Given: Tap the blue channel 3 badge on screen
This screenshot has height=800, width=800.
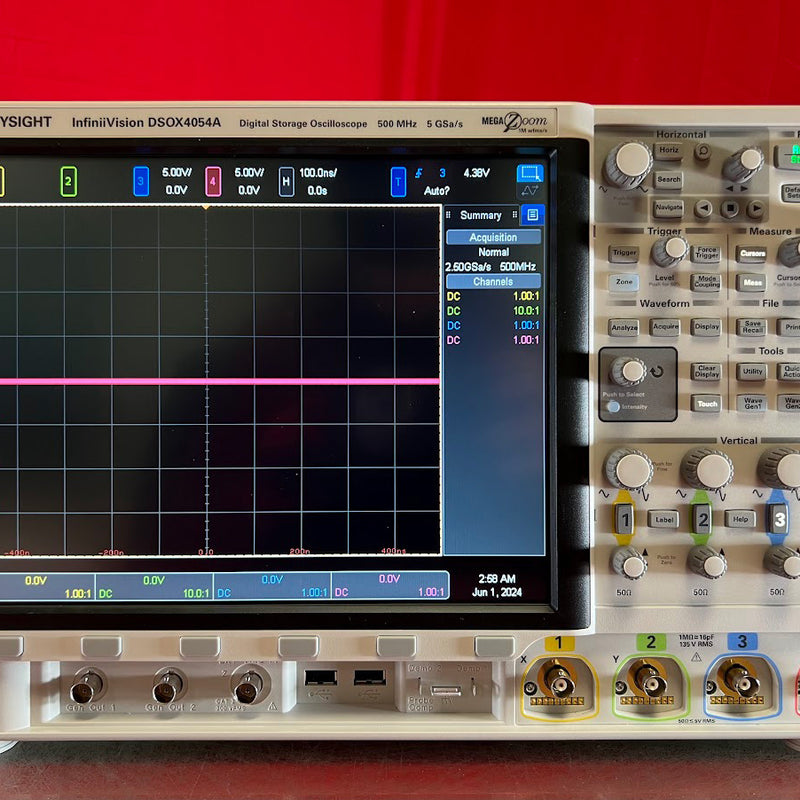Looking at the screenshot, I should tap(141, 181).
